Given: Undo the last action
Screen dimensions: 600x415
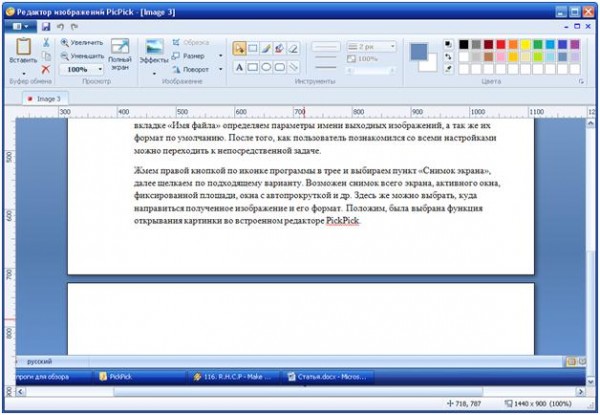Looking at the screenshot, I should point(60,26).
